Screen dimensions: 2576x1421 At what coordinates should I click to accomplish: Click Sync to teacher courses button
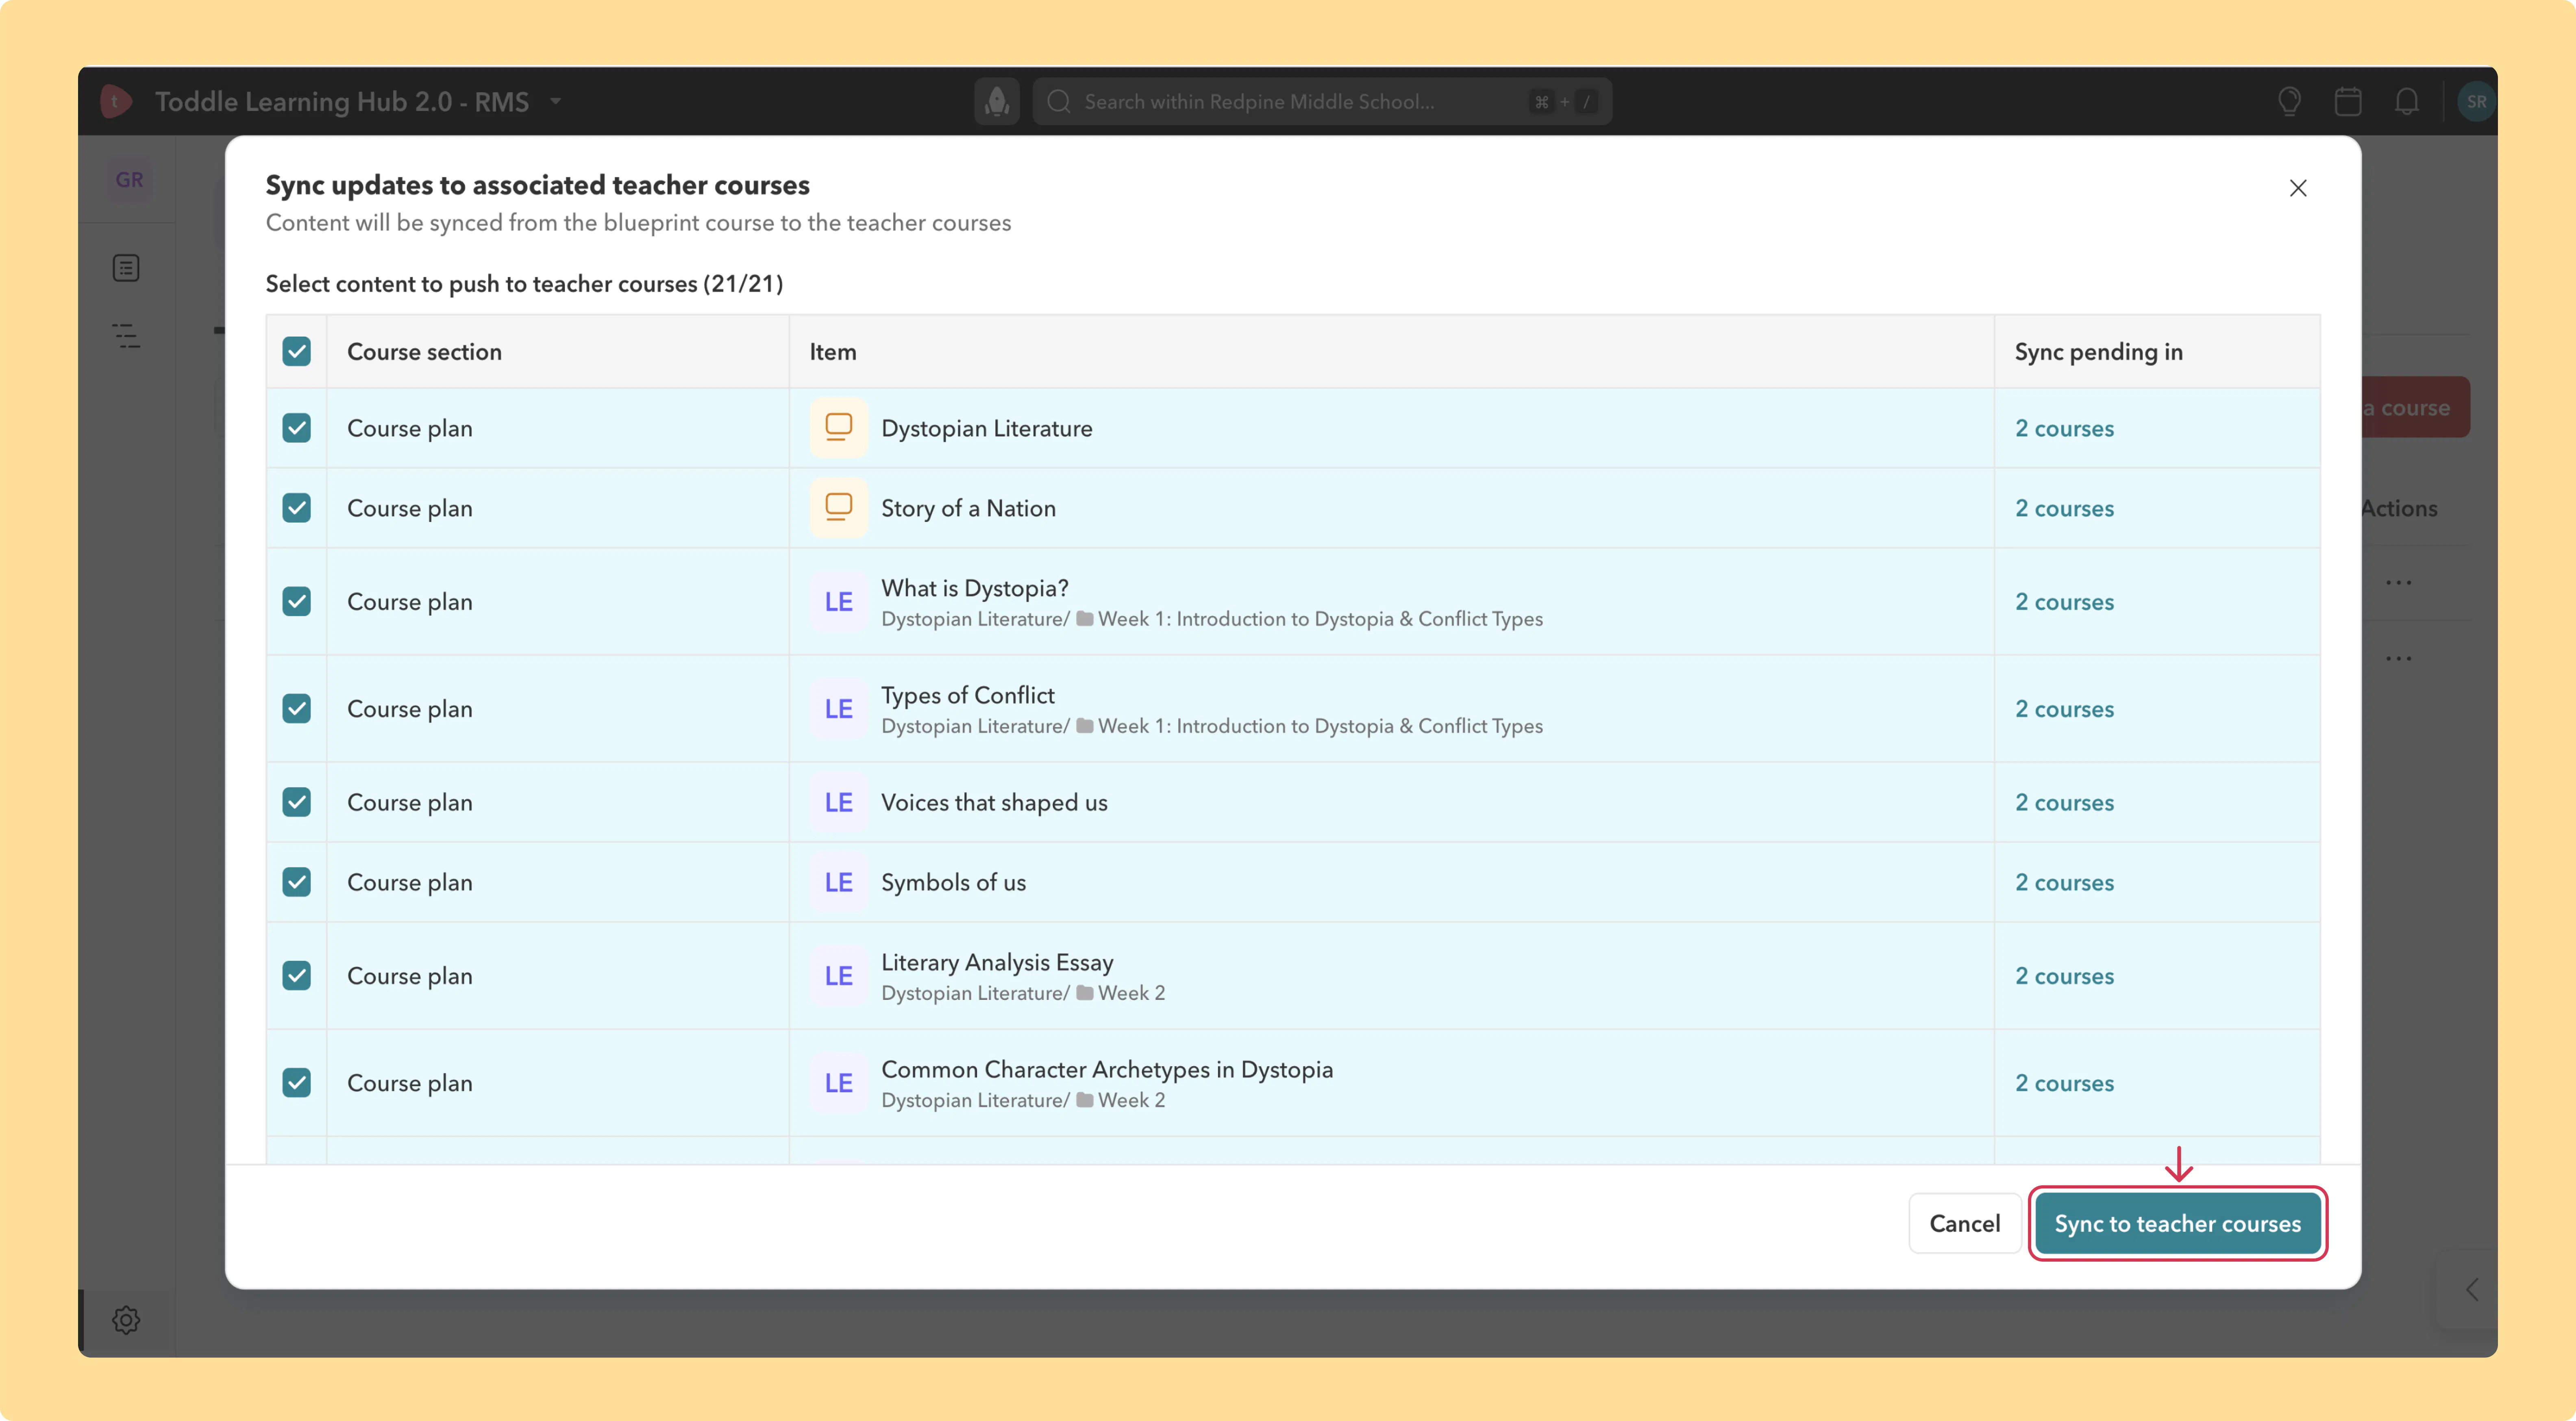[x=2177, y=1224]
